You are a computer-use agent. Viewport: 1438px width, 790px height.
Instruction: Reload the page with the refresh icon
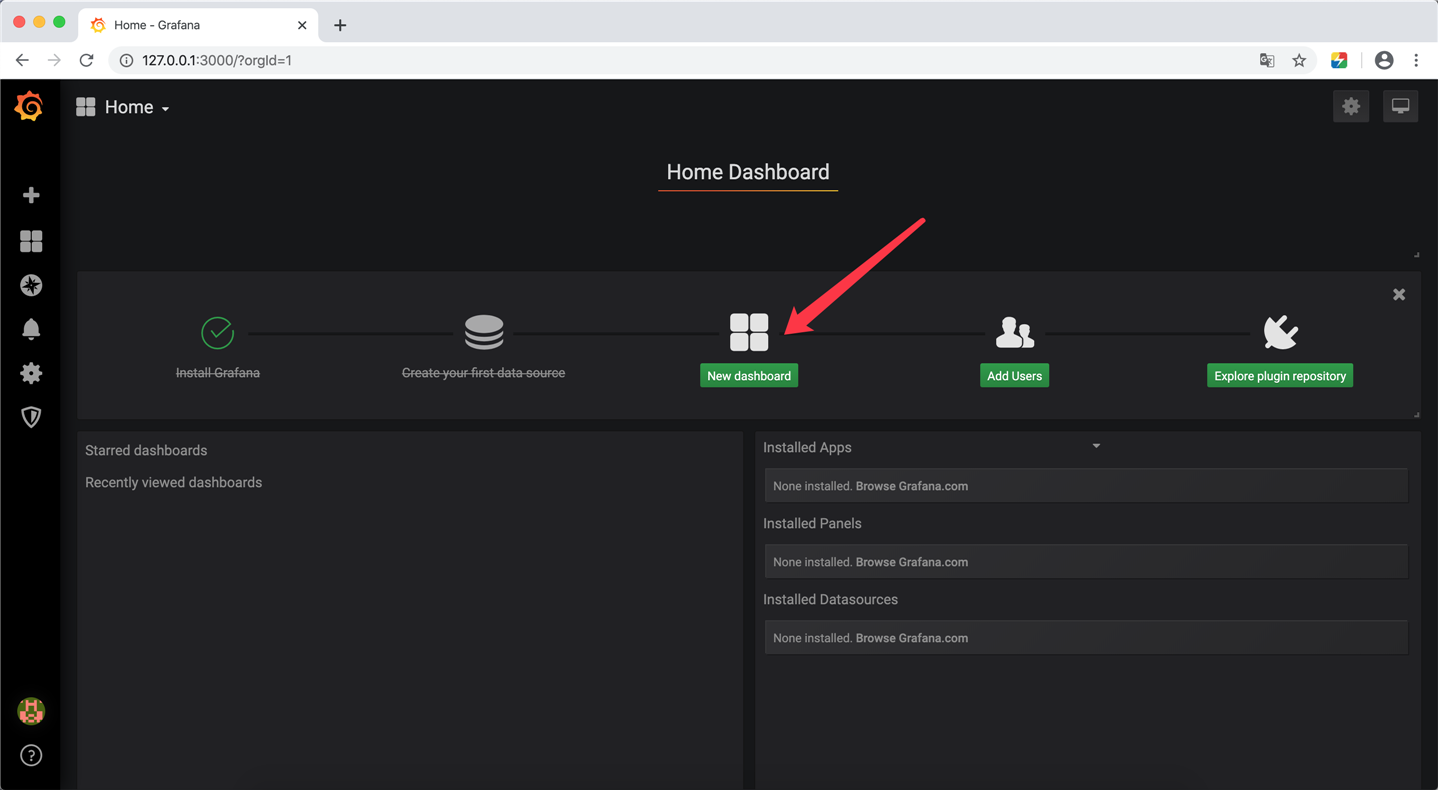[87, 60]
